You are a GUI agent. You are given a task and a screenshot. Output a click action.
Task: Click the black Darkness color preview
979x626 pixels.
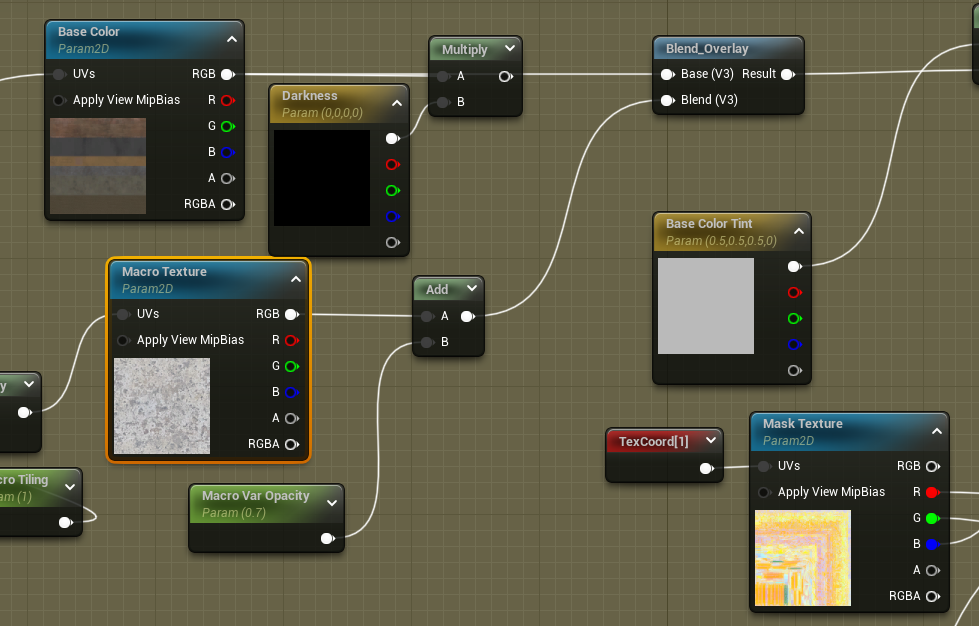tap(322, 178)
